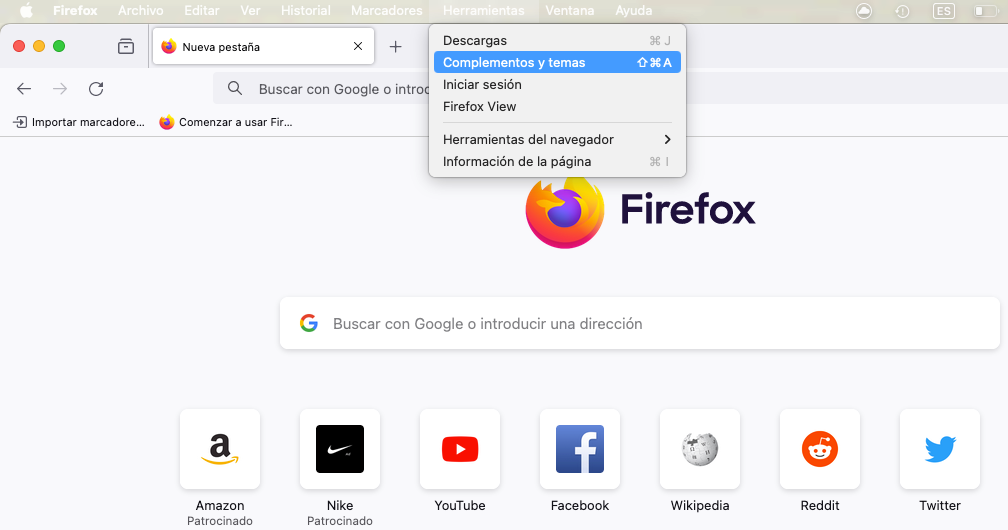Click the Importar marcadores bookmark button
Screen dimensions: 1008x530
79,122
